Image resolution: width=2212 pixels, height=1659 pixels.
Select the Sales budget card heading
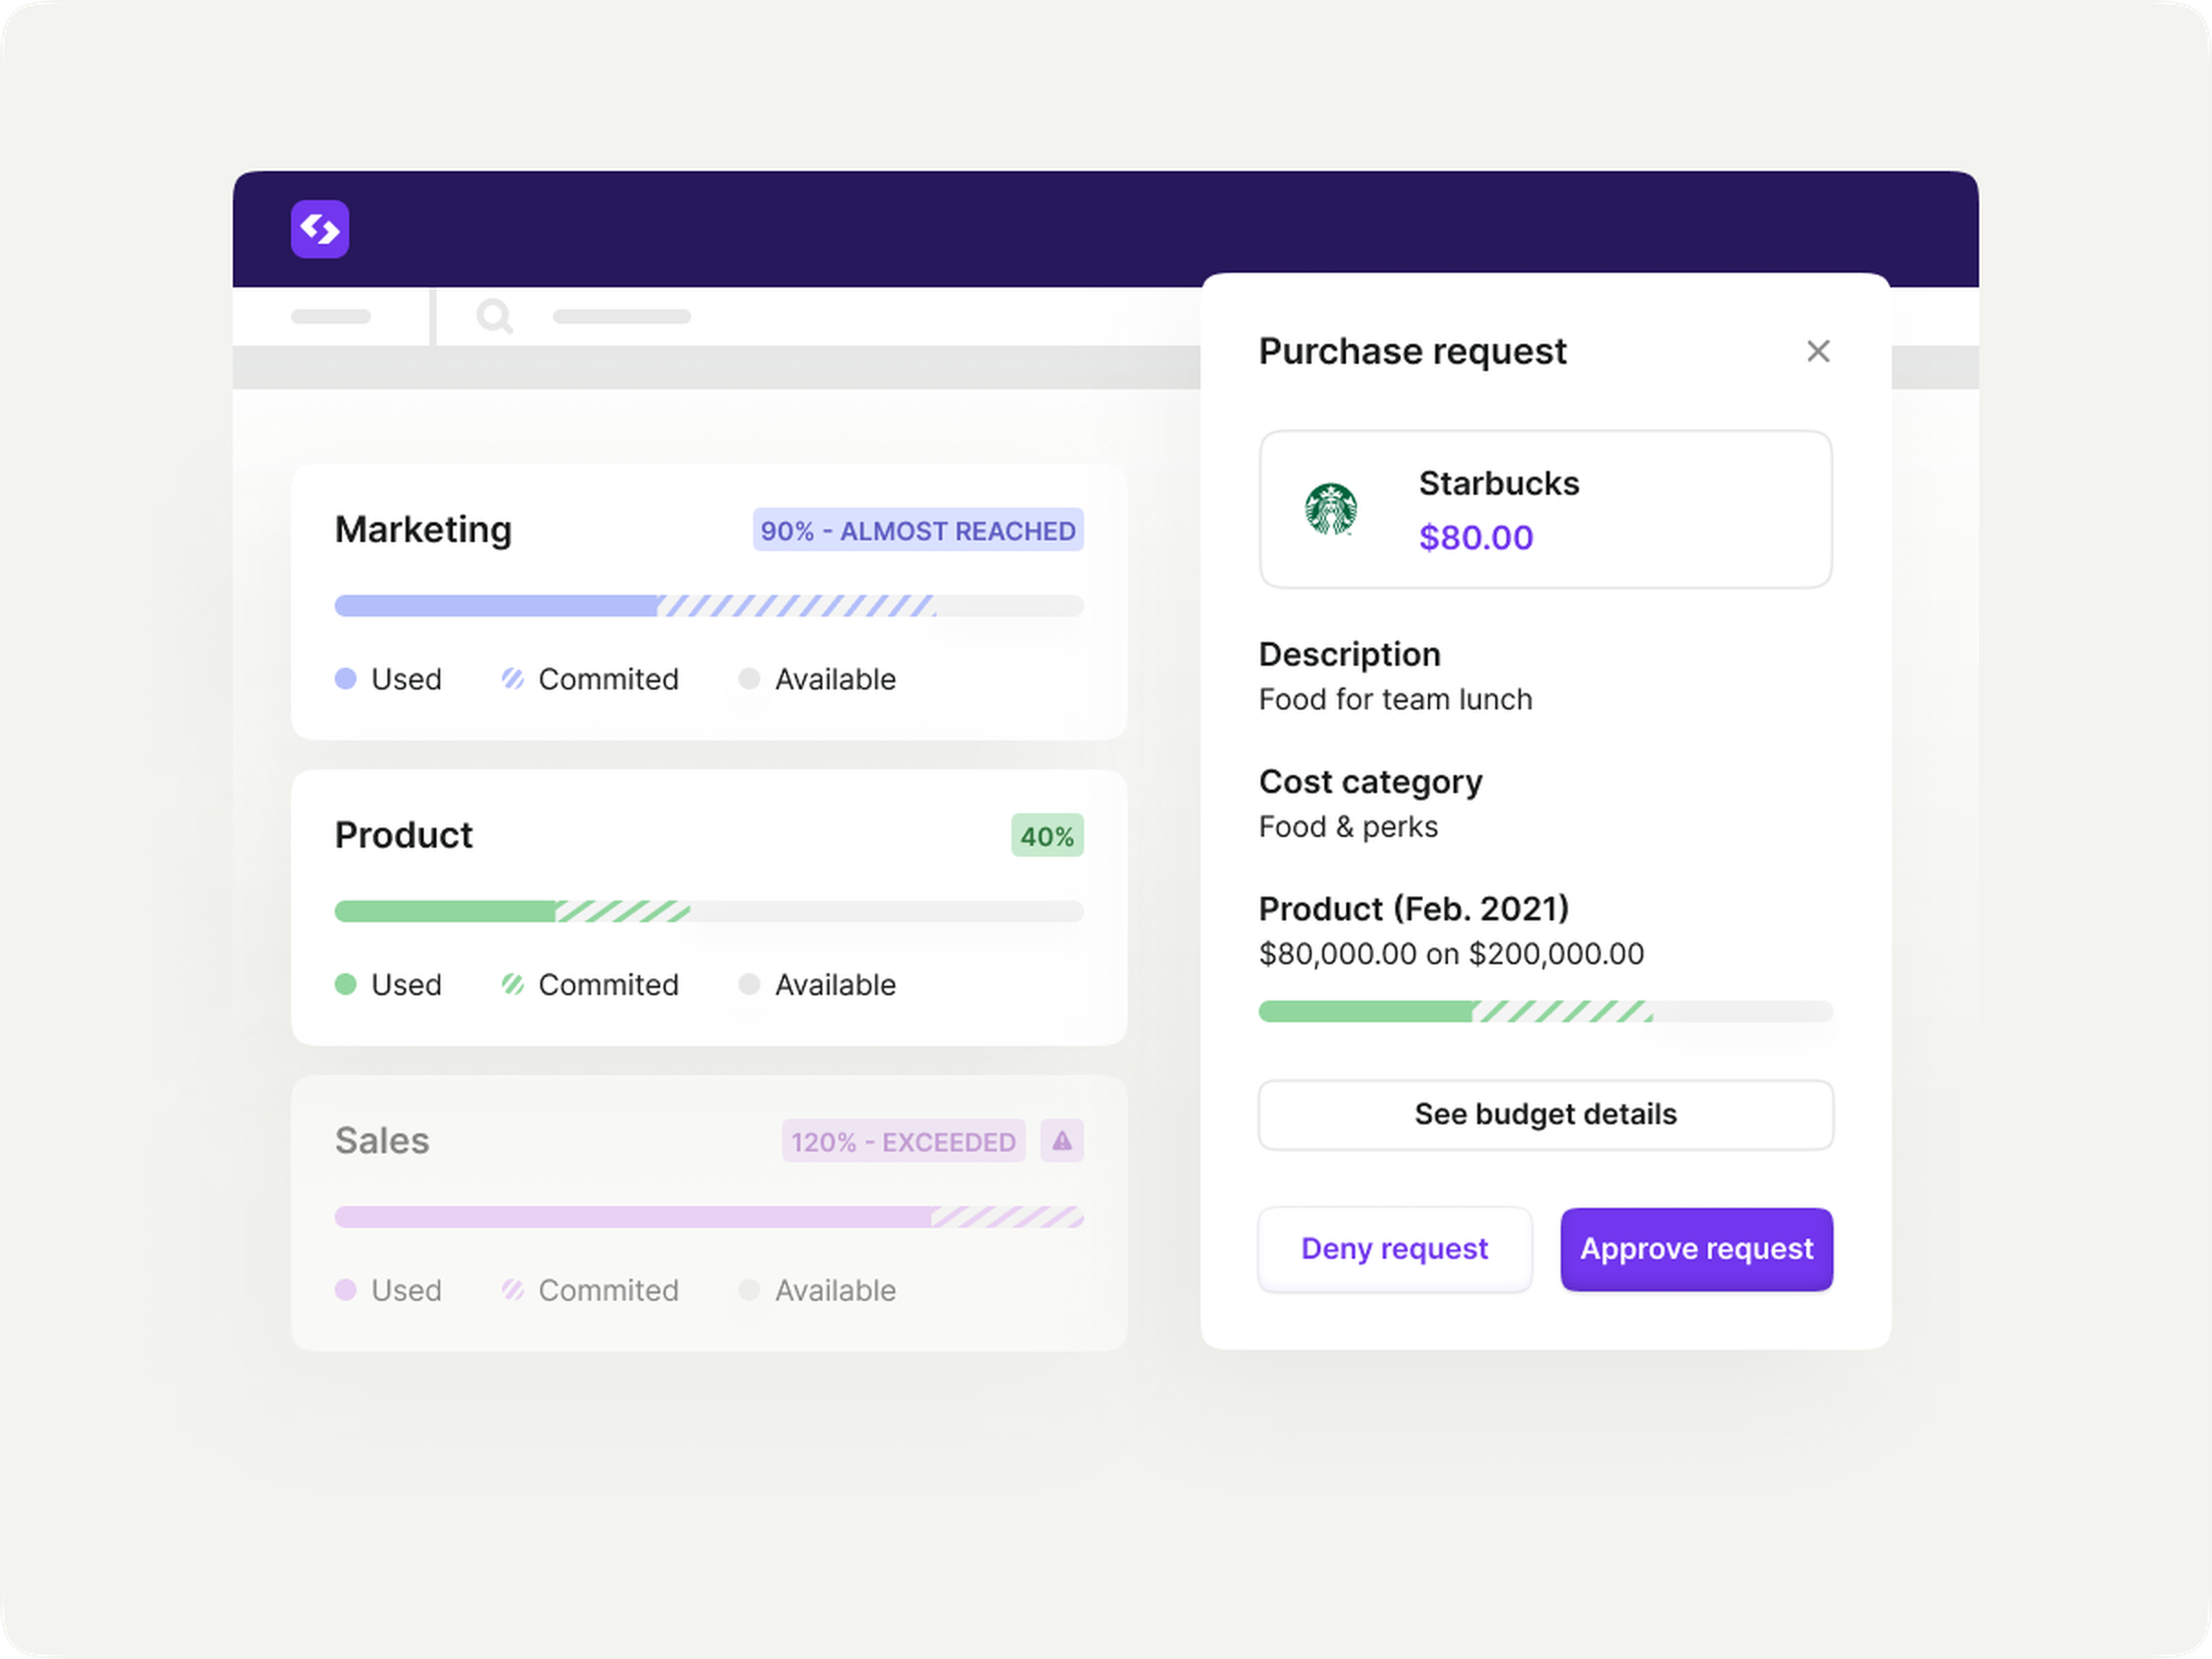(382, 1139)
